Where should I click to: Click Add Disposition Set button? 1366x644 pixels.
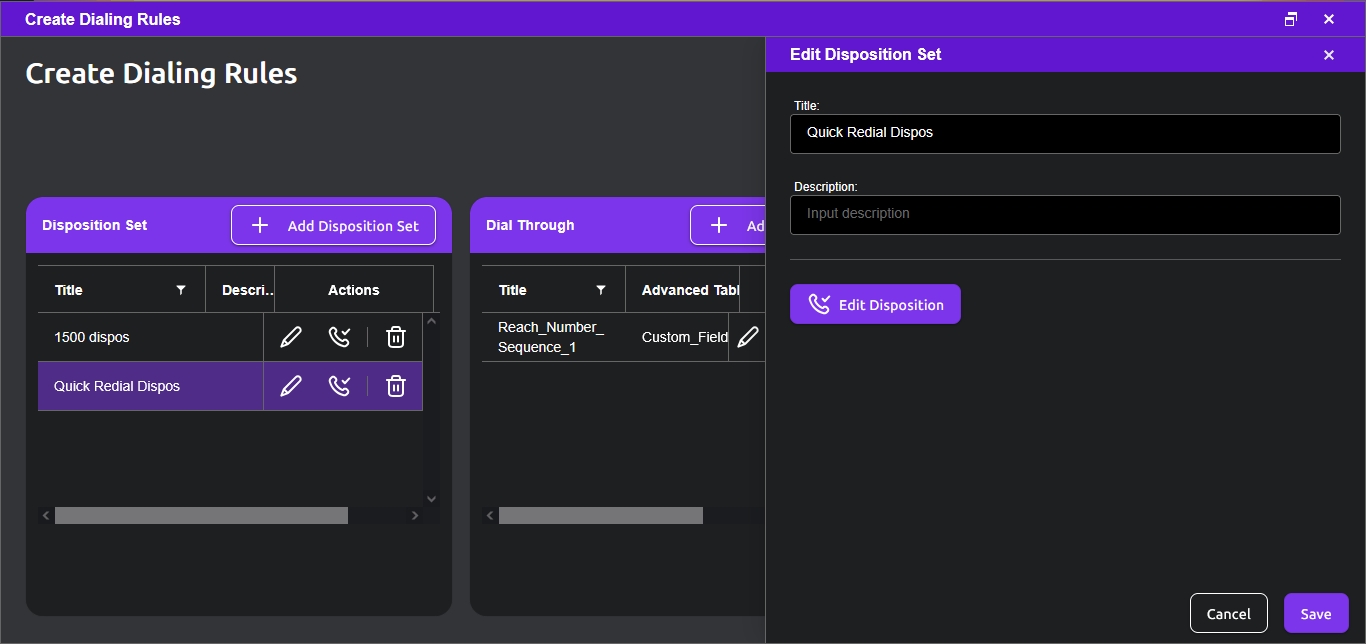coord(333,225)
